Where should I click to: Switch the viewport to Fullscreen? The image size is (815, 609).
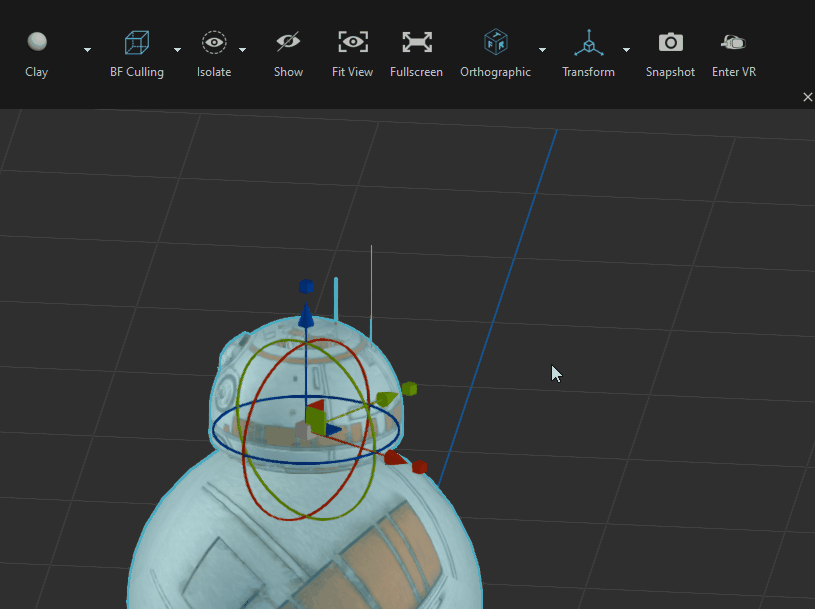pyautogui.click(x=417, y=42)
